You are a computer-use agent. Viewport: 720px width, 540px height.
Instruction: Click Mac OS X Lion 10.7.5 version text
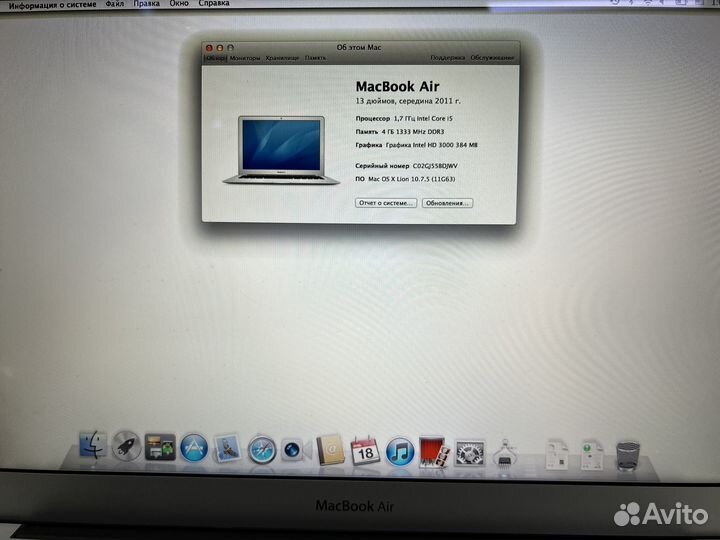[411, 179]
